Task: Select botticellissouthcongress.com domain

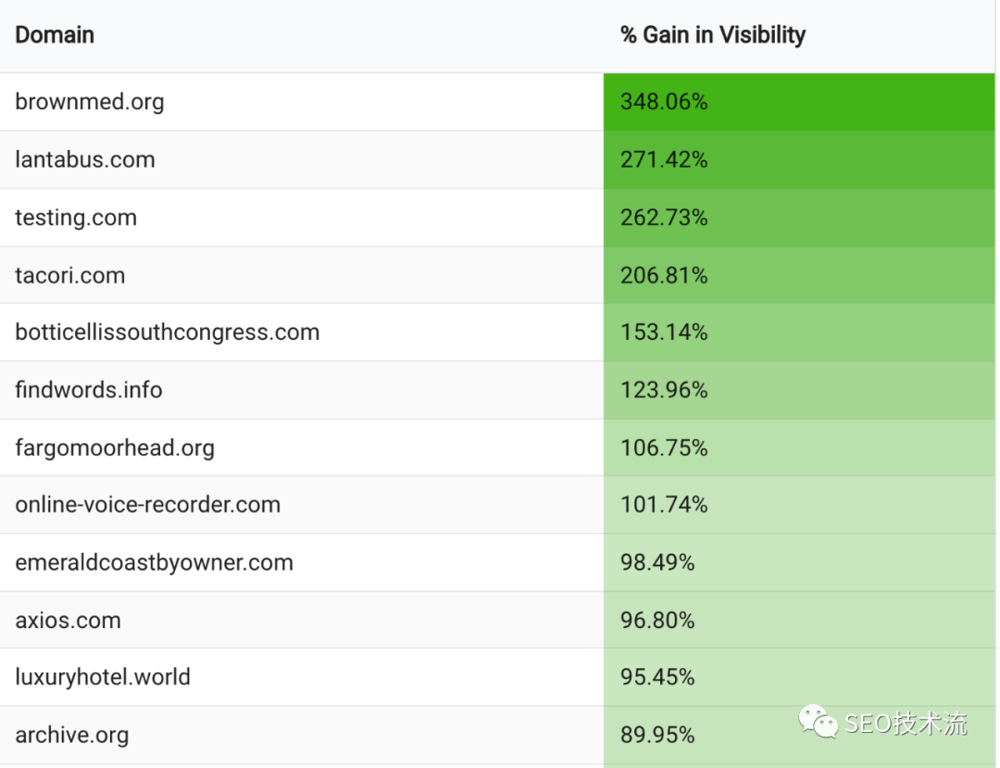Action: (x=167, y=333)
